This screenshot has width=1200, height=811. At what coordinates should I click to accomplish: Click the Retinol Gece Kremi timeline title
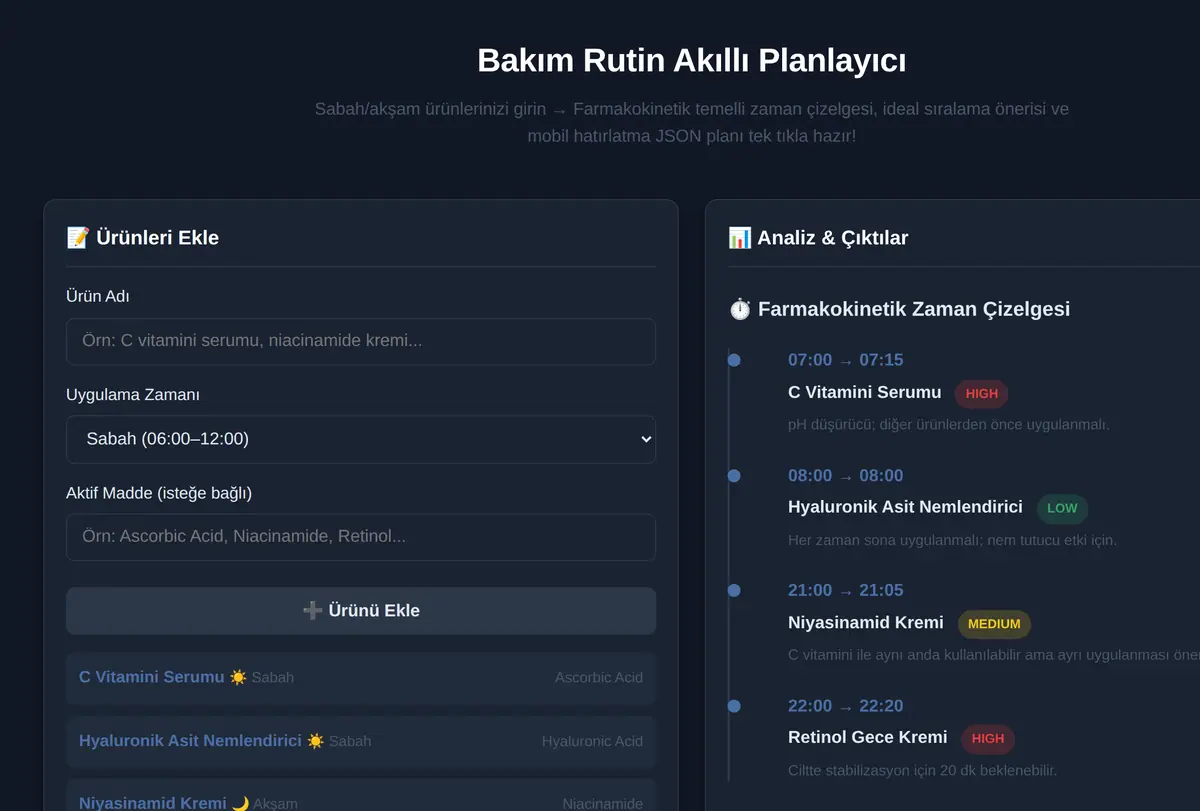coord(868,738)
